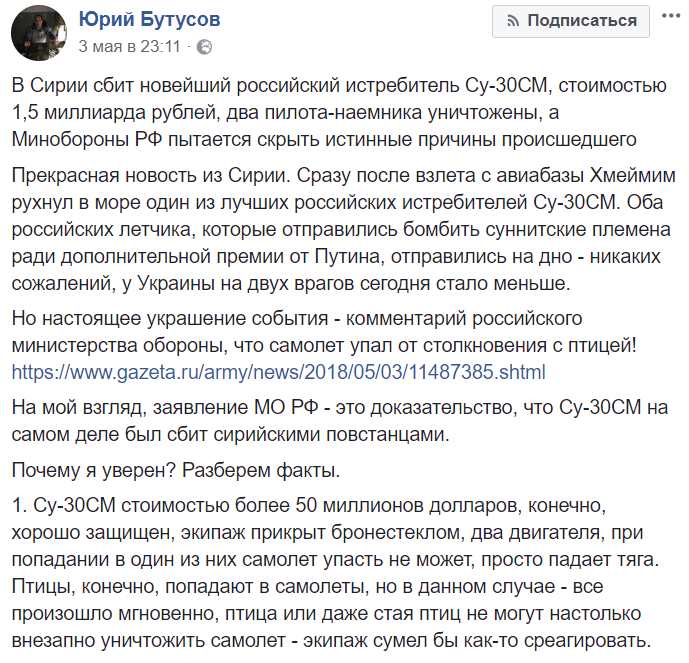Image resolution: width=689 pixels, height=663 pixels.
Task: Click the RSS feed icon inside Подписаться
Action: coord(513,21)
